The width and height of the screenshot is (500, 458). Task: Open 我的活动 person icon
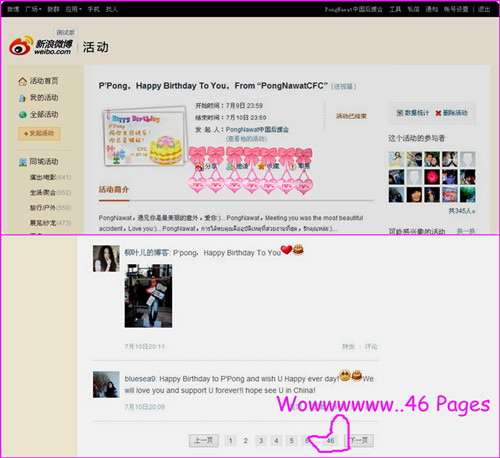(22, 98)
